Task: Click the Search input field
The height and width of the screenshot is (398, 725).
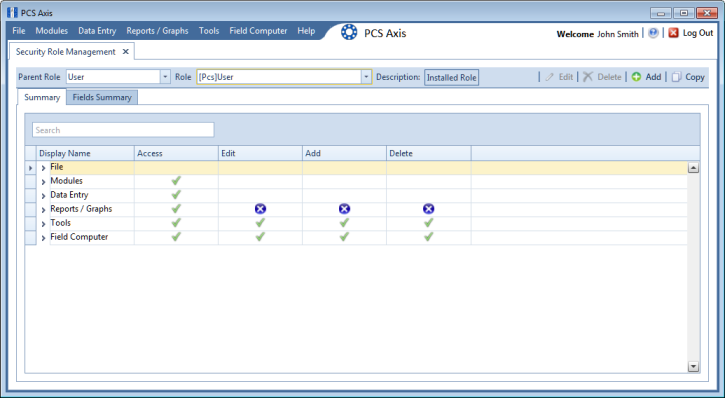Action: pyautogui.click(x=123, y=130)
